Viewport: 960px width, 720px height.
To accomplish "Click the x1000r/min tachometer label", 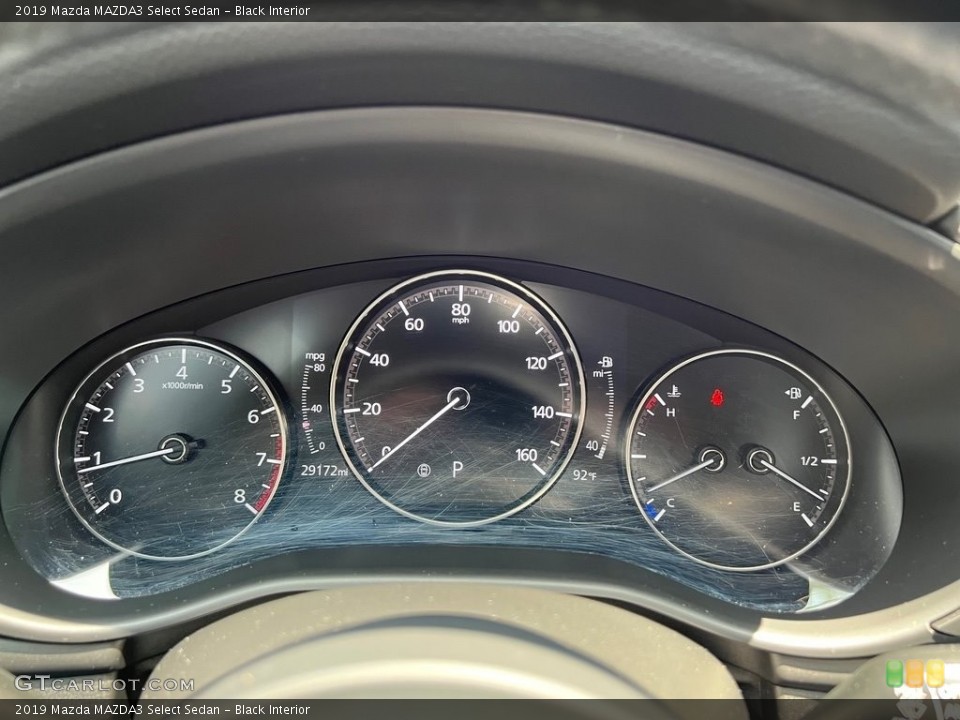I will tap(182, 386).
